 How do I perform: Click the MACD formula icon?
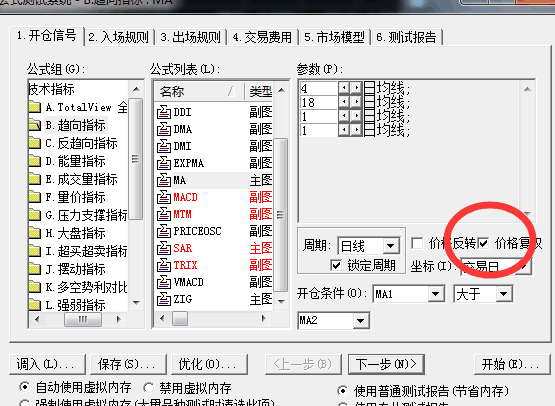[x=164, y=197]
